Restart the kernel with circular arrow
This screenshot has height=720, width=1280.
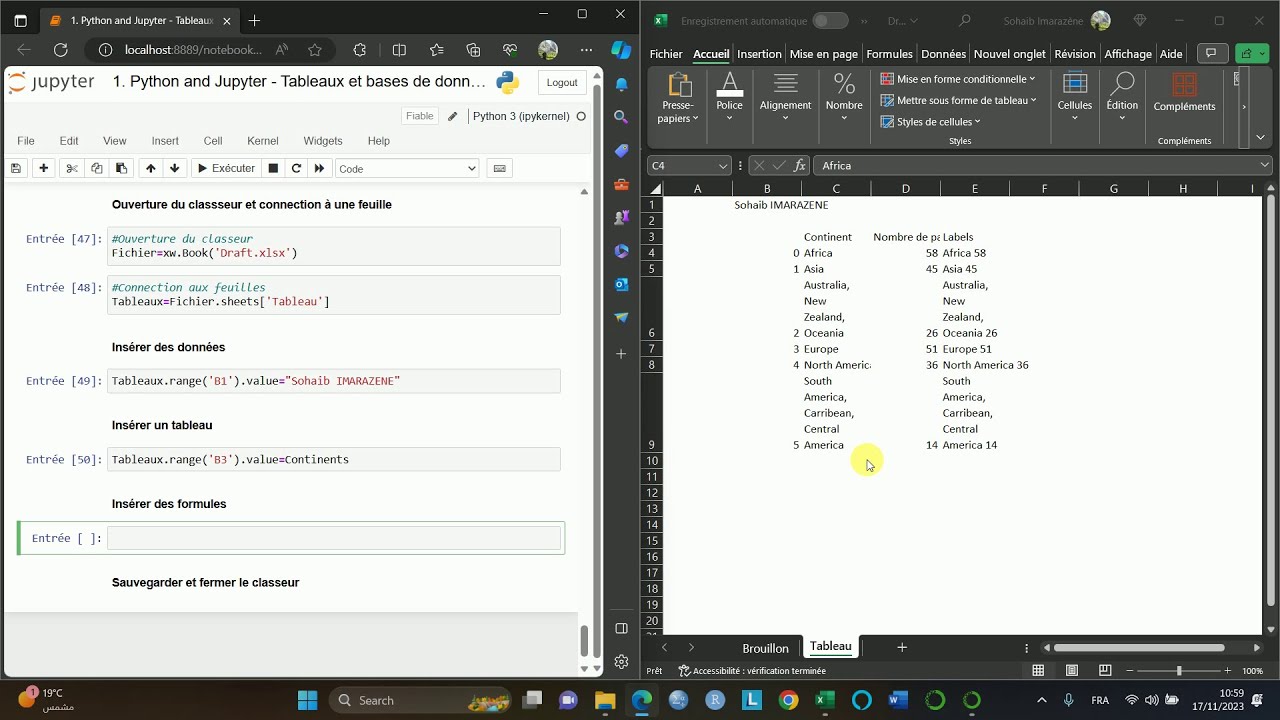click(x=296, y=169)
